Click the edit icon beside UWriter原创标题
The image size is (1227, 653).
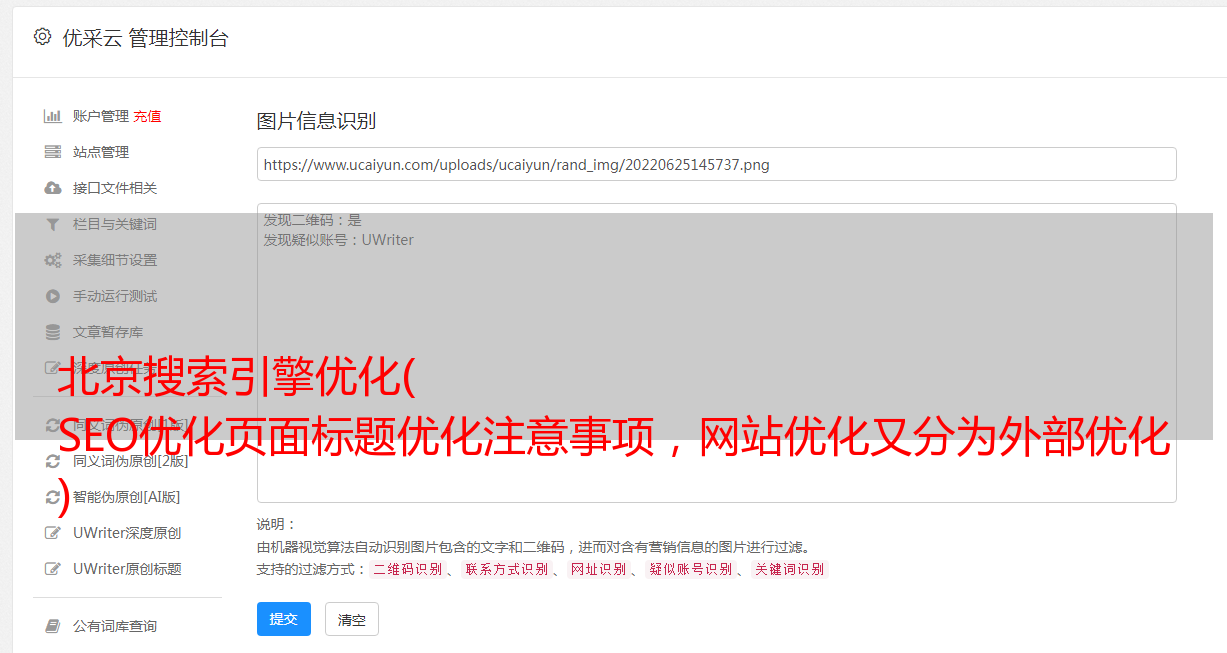(x=53, y=569)
